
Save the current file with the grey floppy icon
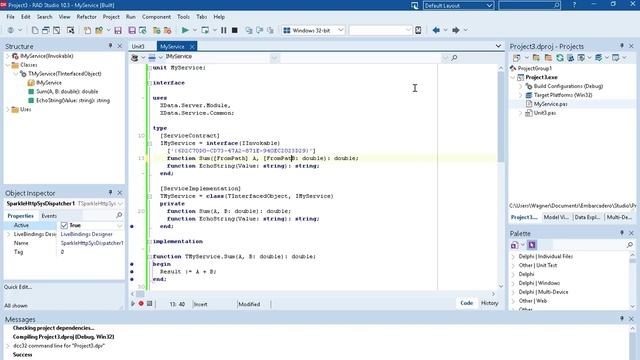(118, 30)
